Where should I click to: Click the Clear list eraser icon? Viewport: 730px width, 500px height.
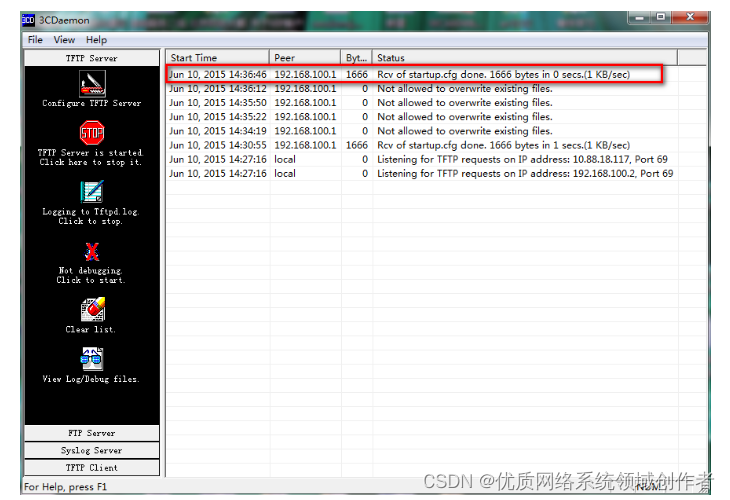tap(93, 309)
